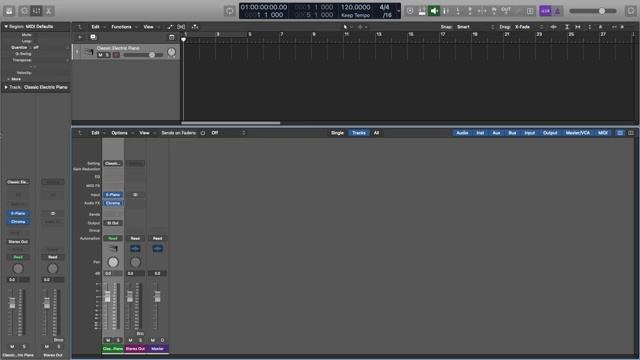
Task: Open the Tracks area View menu
Action: 150,27
